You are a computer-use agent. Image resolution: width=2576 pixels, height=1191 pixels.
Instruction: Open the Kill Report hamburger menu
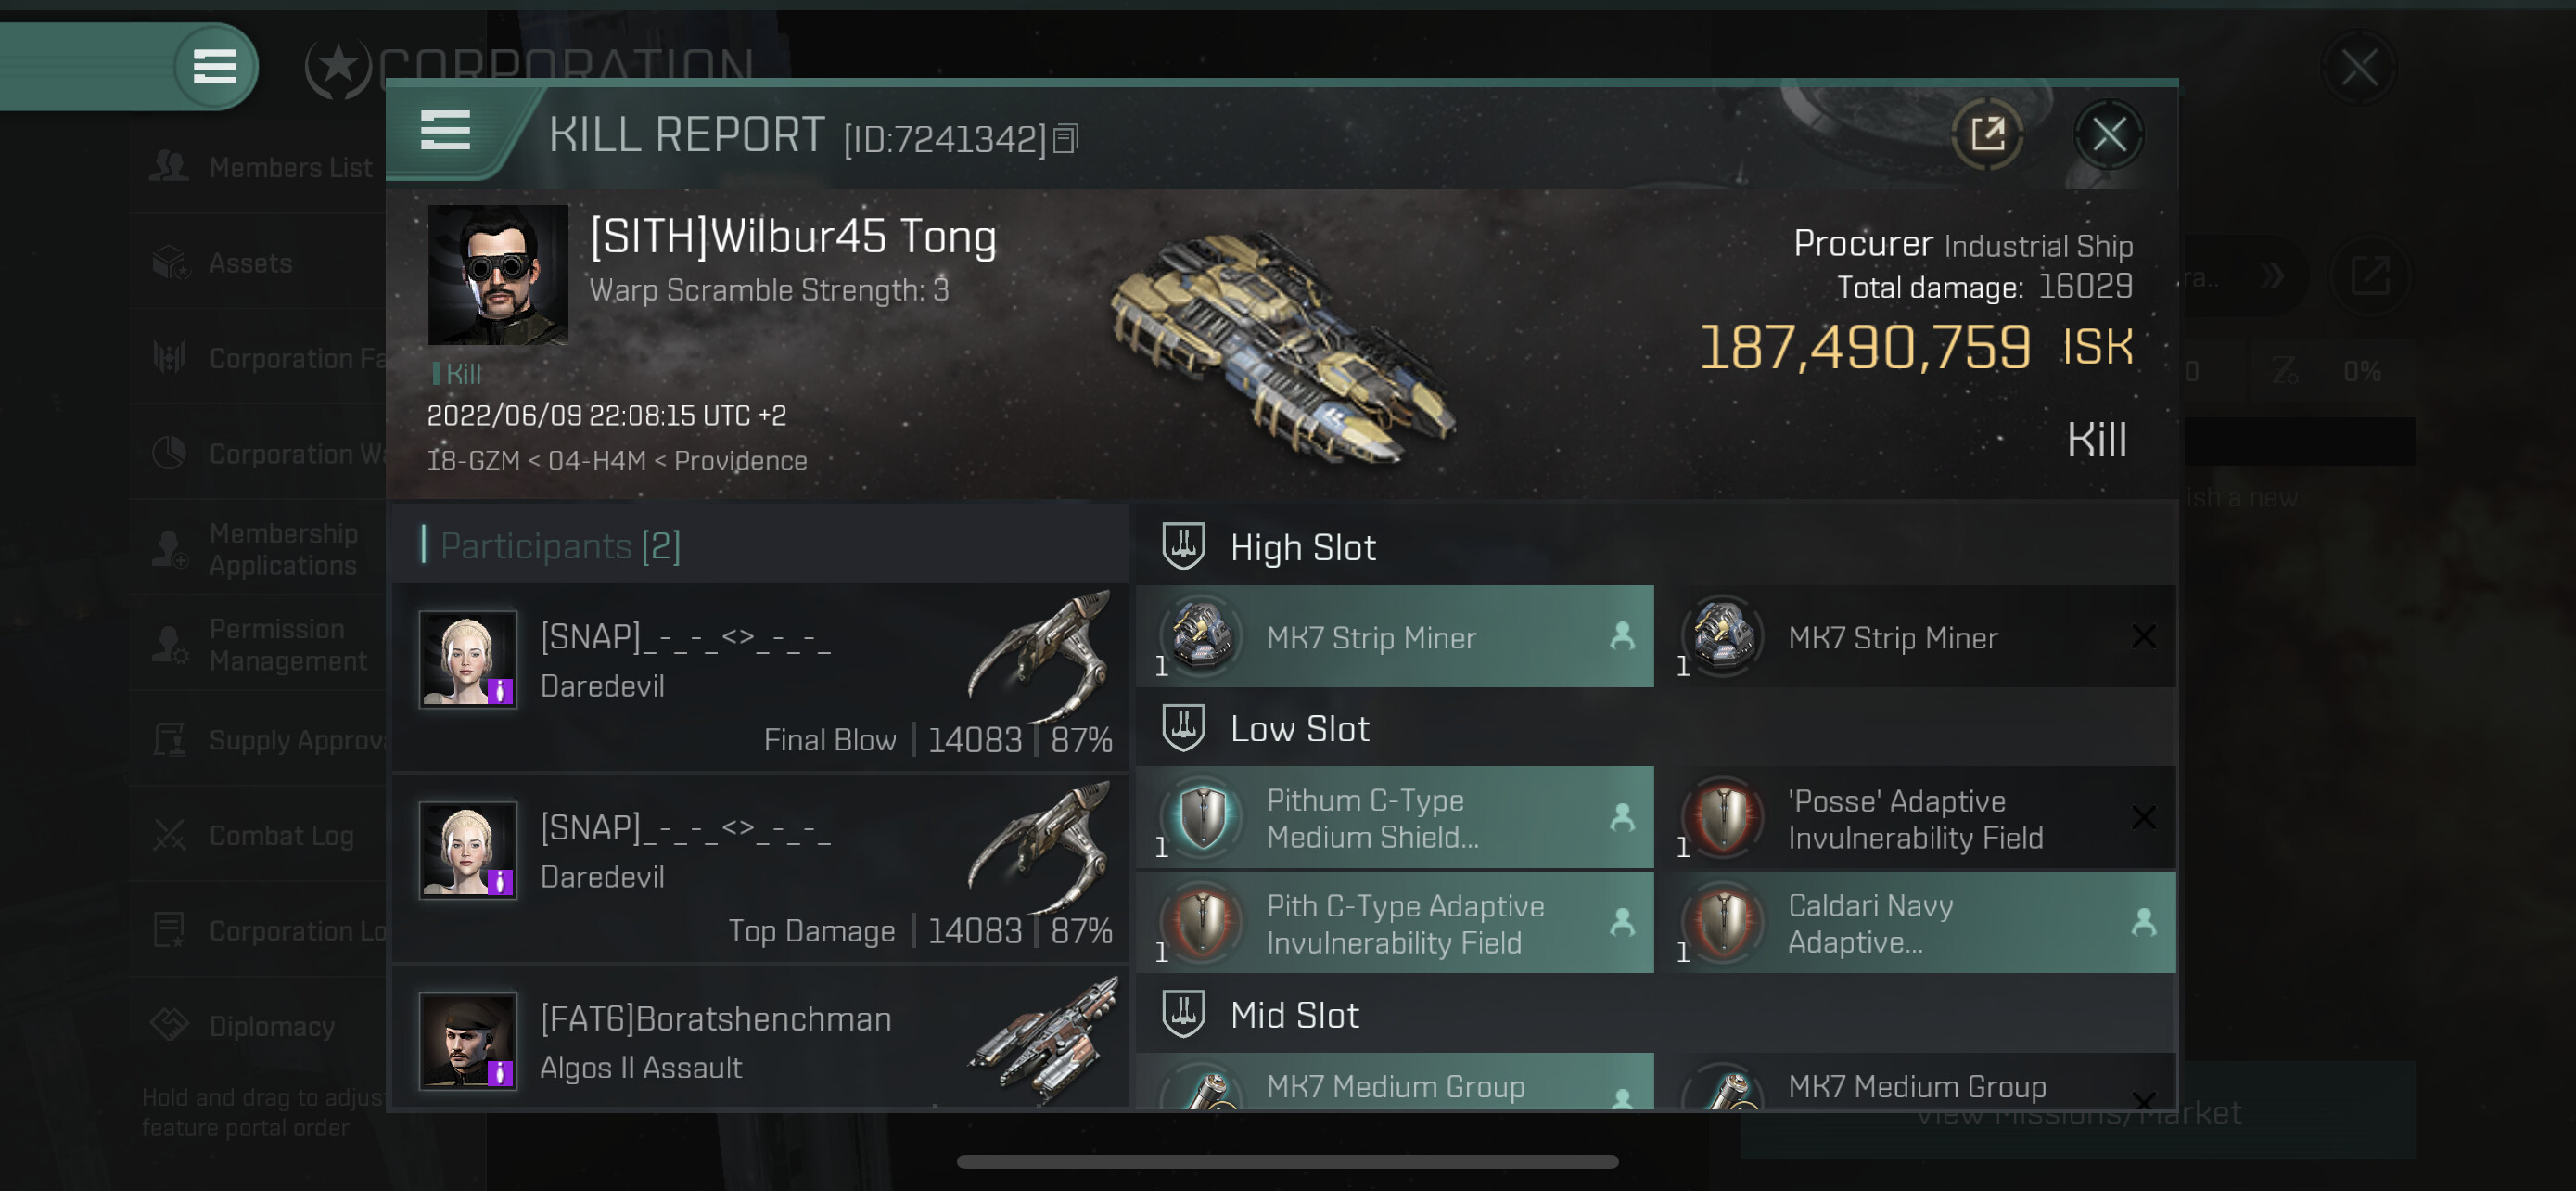445,130
